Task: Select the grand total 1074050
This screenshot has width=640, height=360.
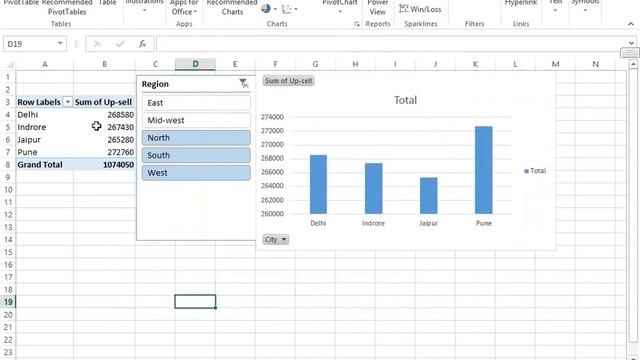Action: pyautogui.click(x=104, y=164)
